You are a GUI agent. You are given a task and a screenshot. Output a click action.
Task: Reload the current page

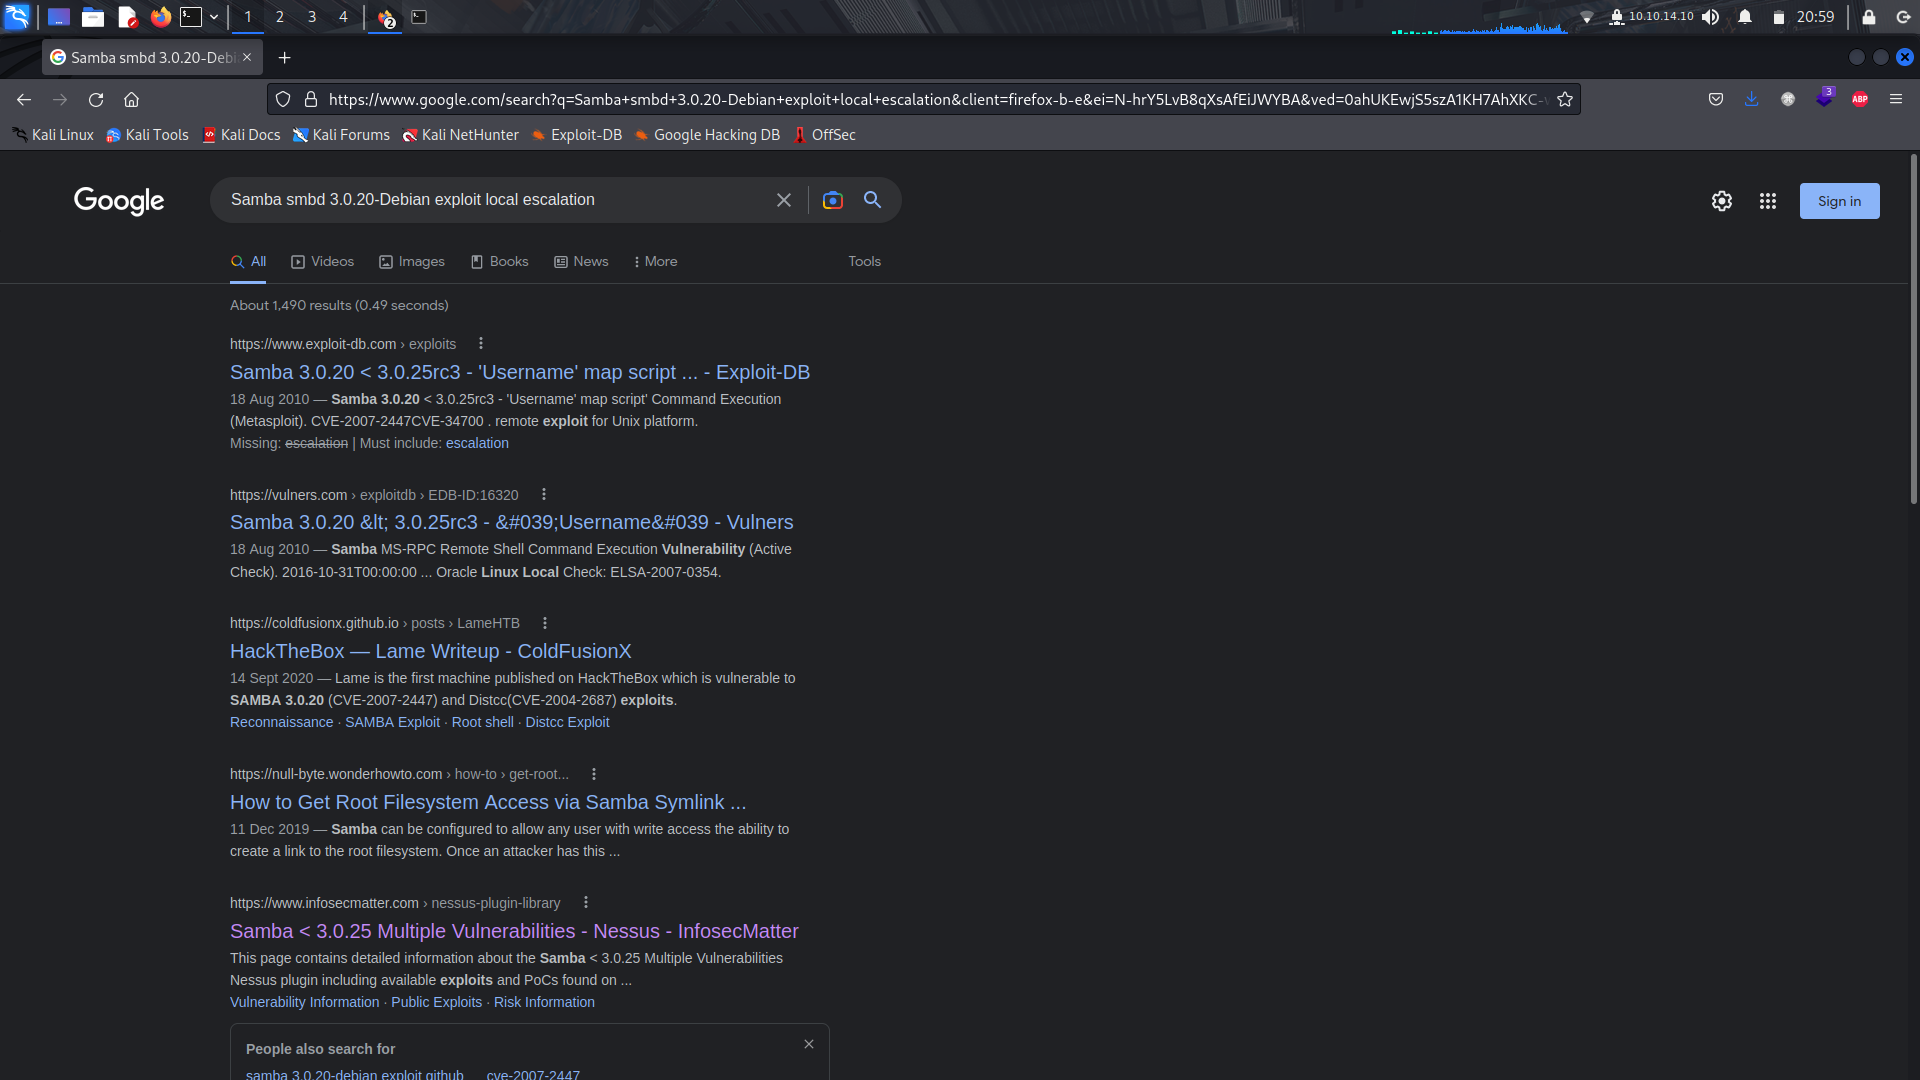[96, 99]
